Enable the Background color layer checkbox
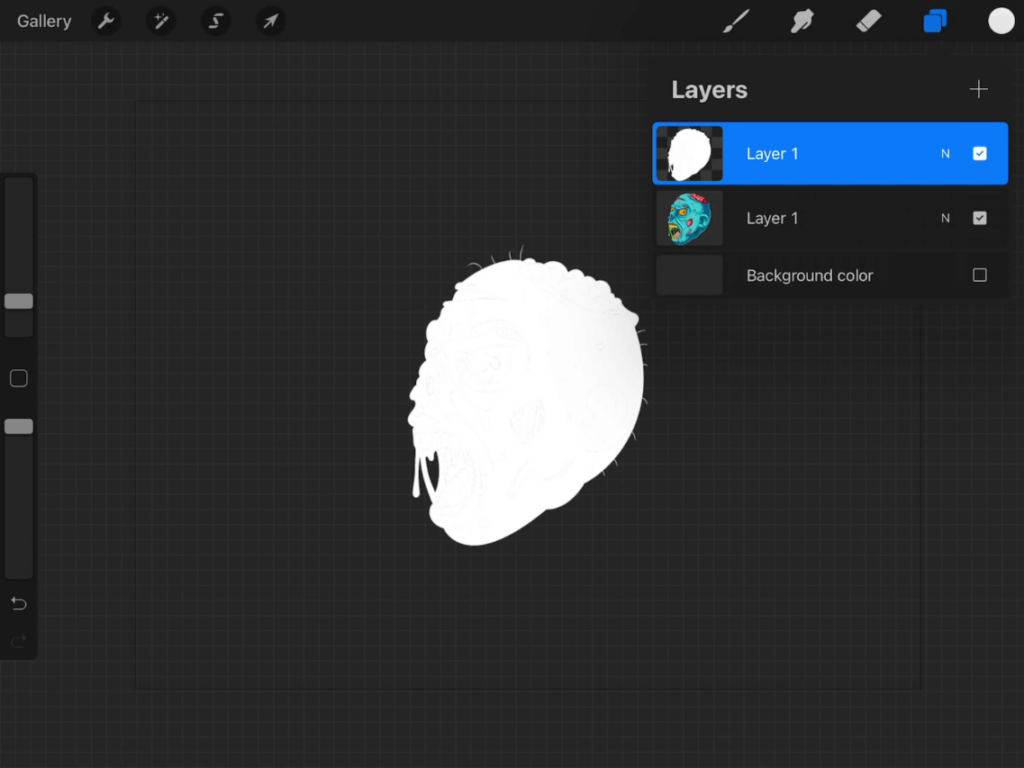1024x768 pixels. click(x=979, y=275)
